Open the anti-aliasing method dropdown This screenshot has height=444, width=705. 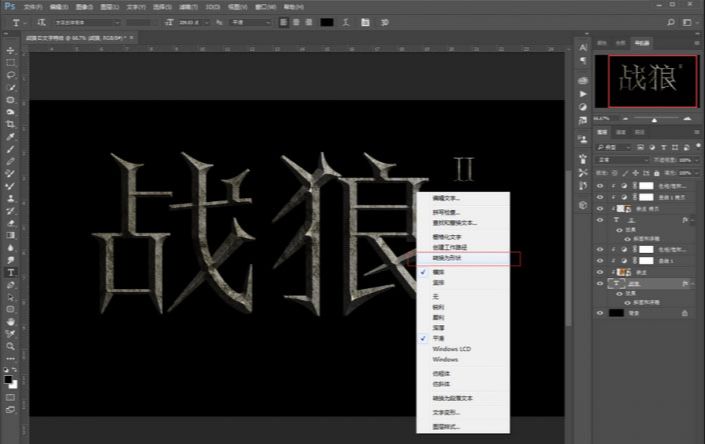pyautogui.click(x=250, y=22)
